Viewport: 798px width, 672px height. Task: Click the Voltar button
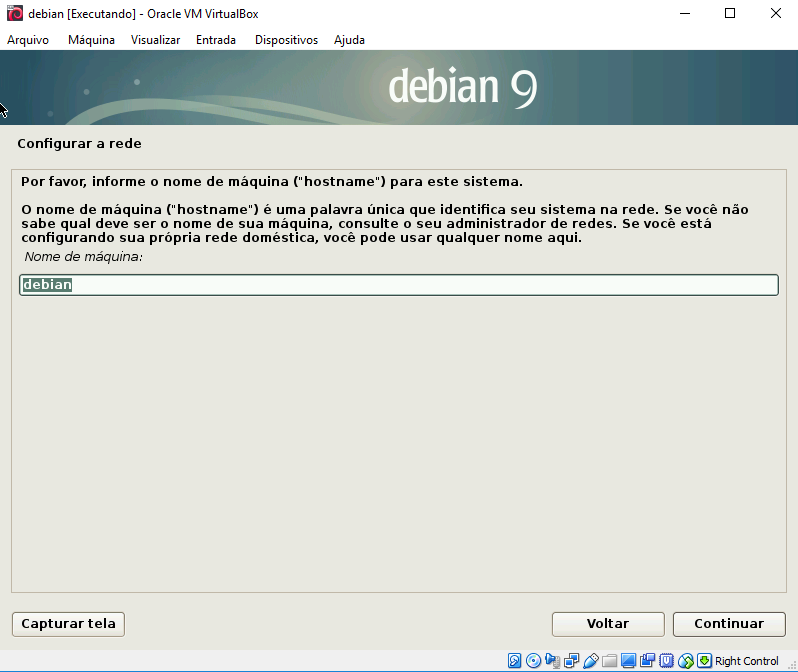[x=608, y=624]
